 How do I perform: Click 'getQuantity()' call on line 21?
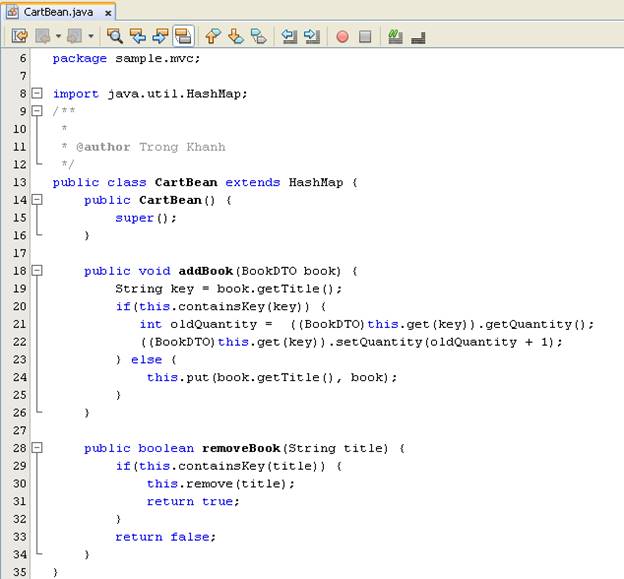535,324
